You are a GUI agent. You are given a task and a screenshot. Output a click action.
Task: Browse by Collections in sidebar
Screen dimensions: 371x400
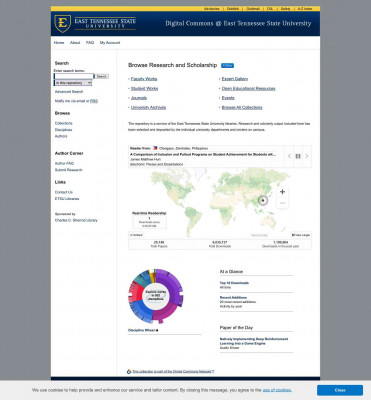coord(64,123)
